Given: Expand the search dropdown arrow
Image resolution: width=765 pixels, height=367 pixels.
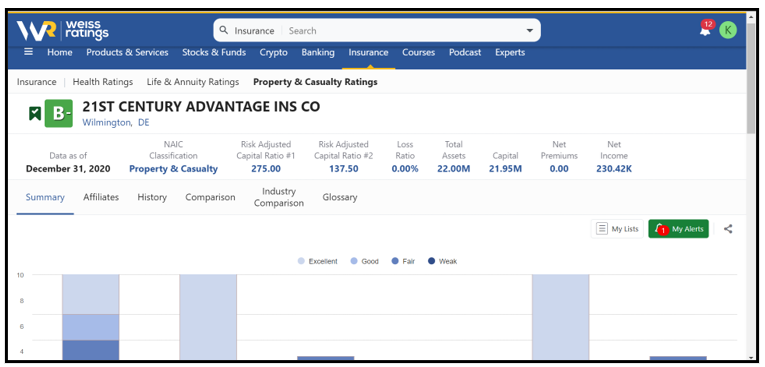Looking at the screenshot, I should click(530, 31).
